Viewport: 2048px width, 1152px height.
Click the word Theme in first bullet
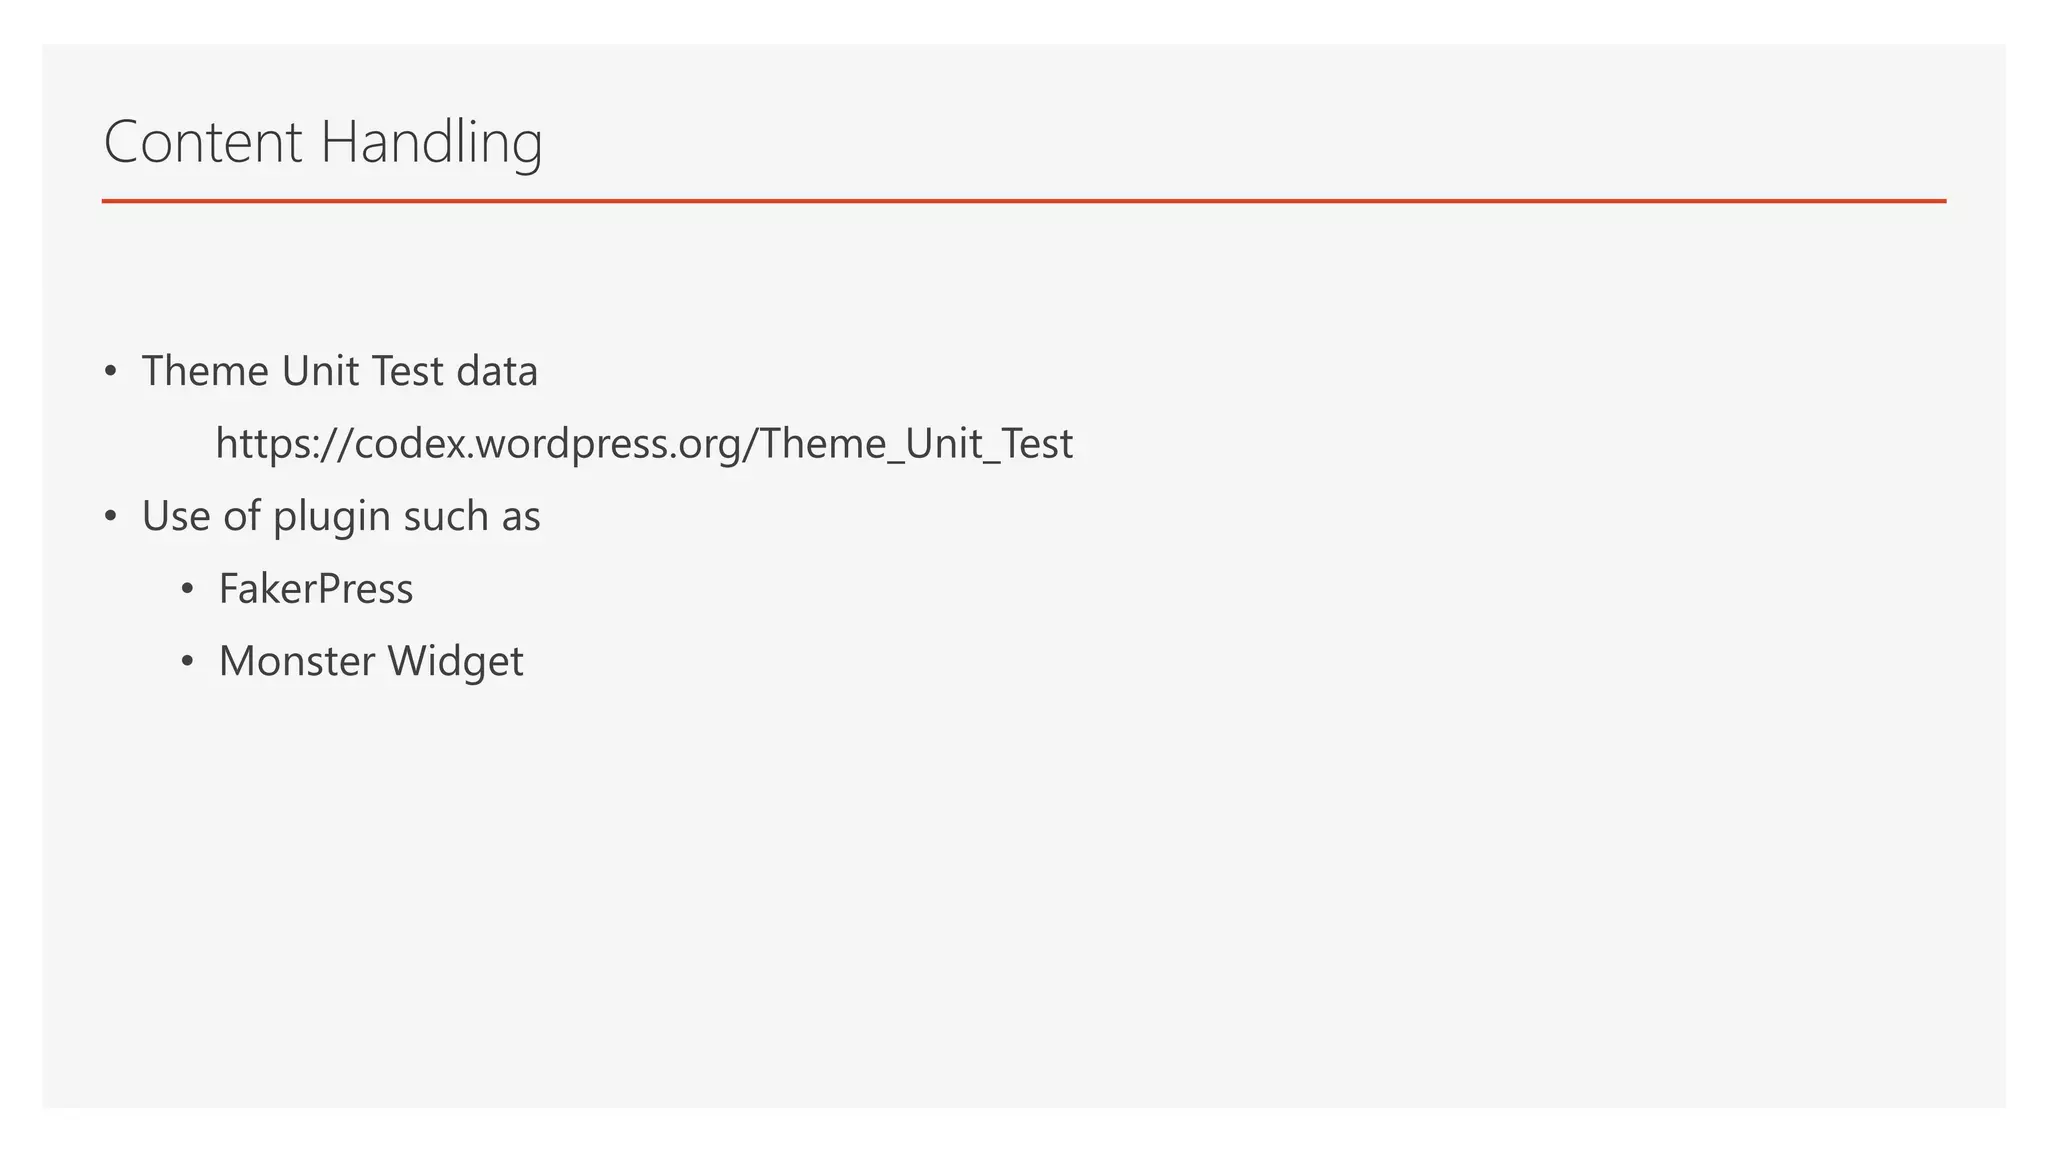pyautogui.click(x=205, y=372)
